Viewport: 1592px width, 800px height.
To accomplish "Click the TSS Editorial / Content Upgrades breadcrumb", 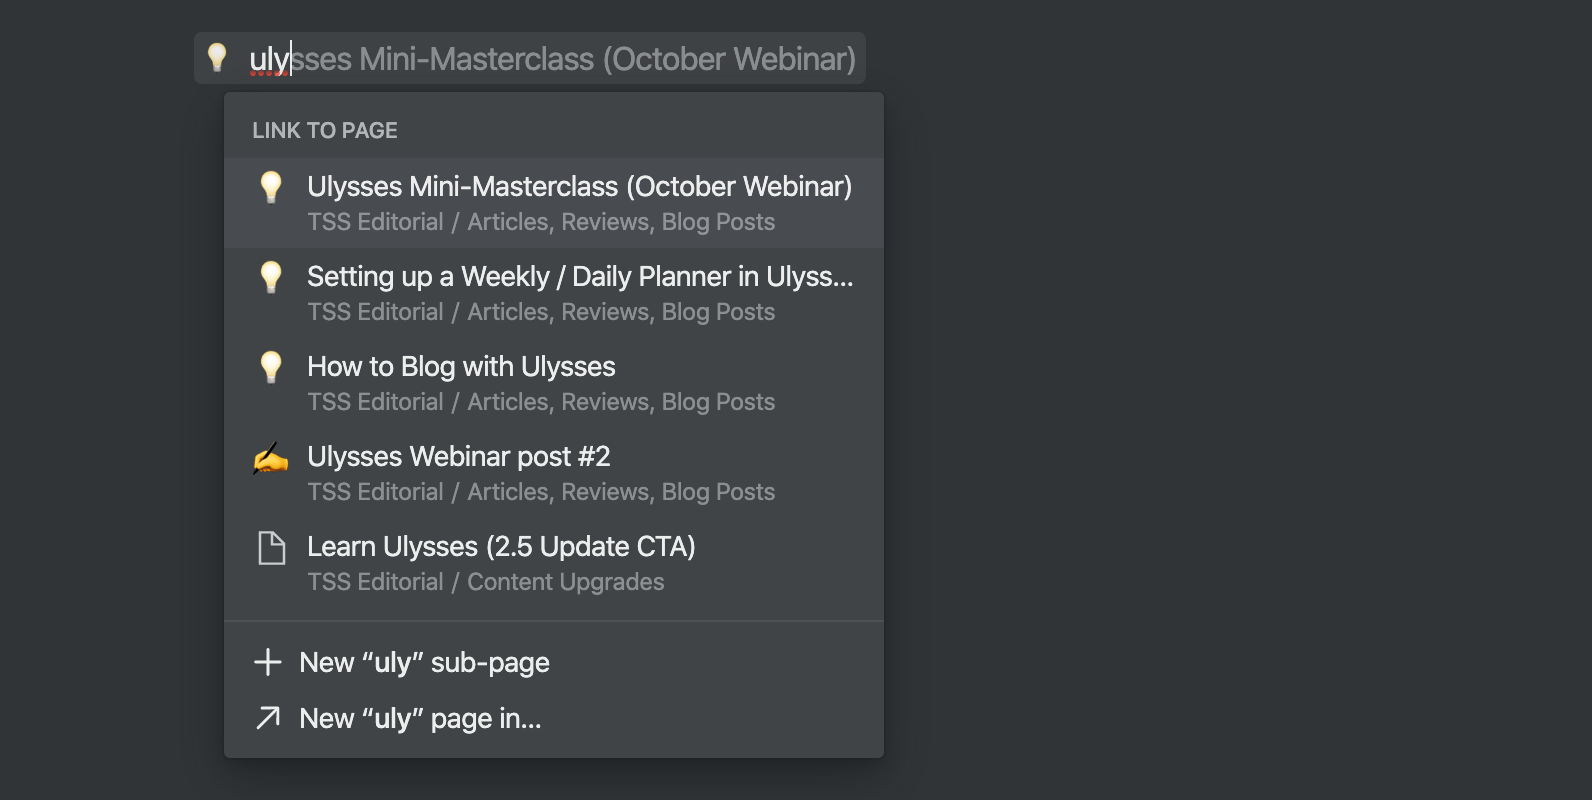I will click(486, 582).
